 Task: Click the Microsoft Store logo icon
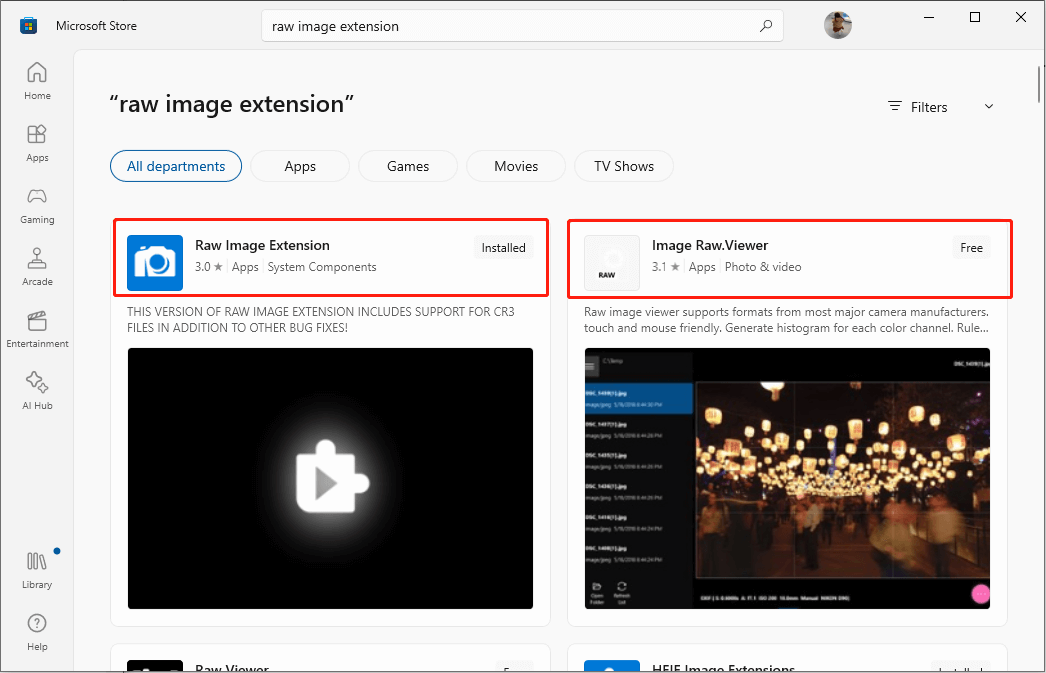[28, 26]
